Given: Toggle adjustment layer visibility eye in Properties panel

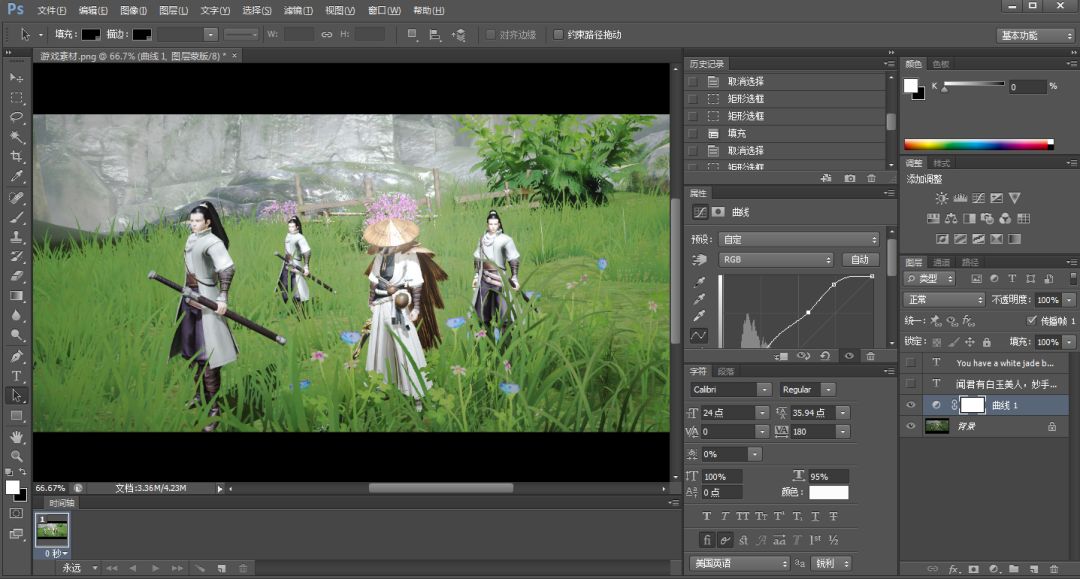Looking at the screenshot, I should [849, 356].
